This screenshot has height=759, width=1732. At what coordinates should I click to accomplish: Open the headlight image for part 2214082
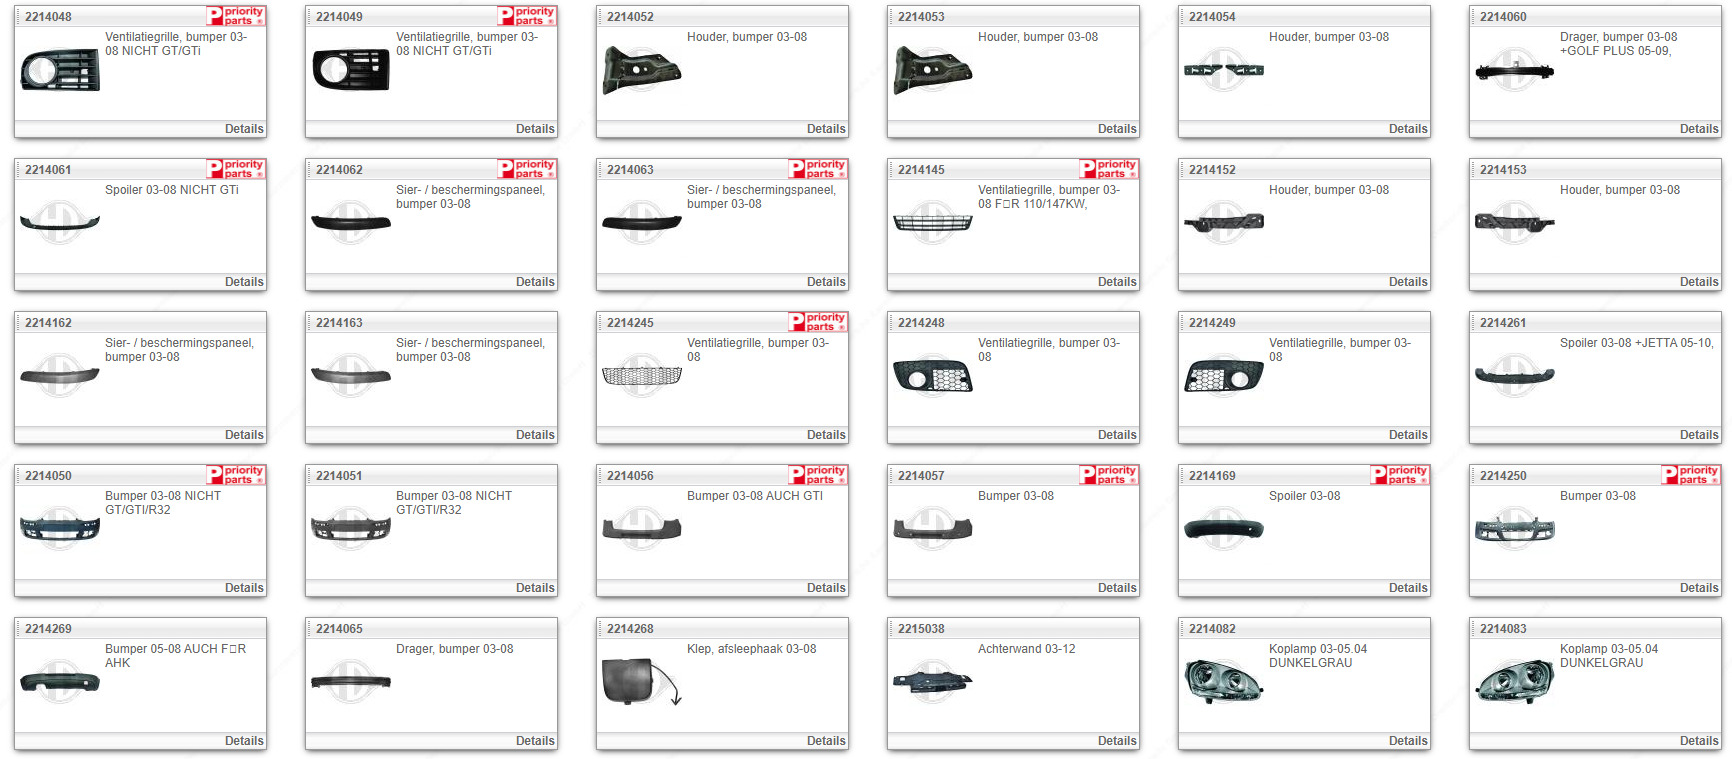click(x=1223, y=681)
